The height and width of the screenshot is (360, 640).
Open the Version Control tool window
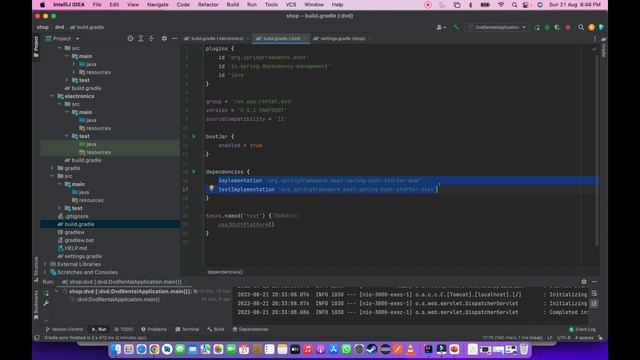coord(64,329)
